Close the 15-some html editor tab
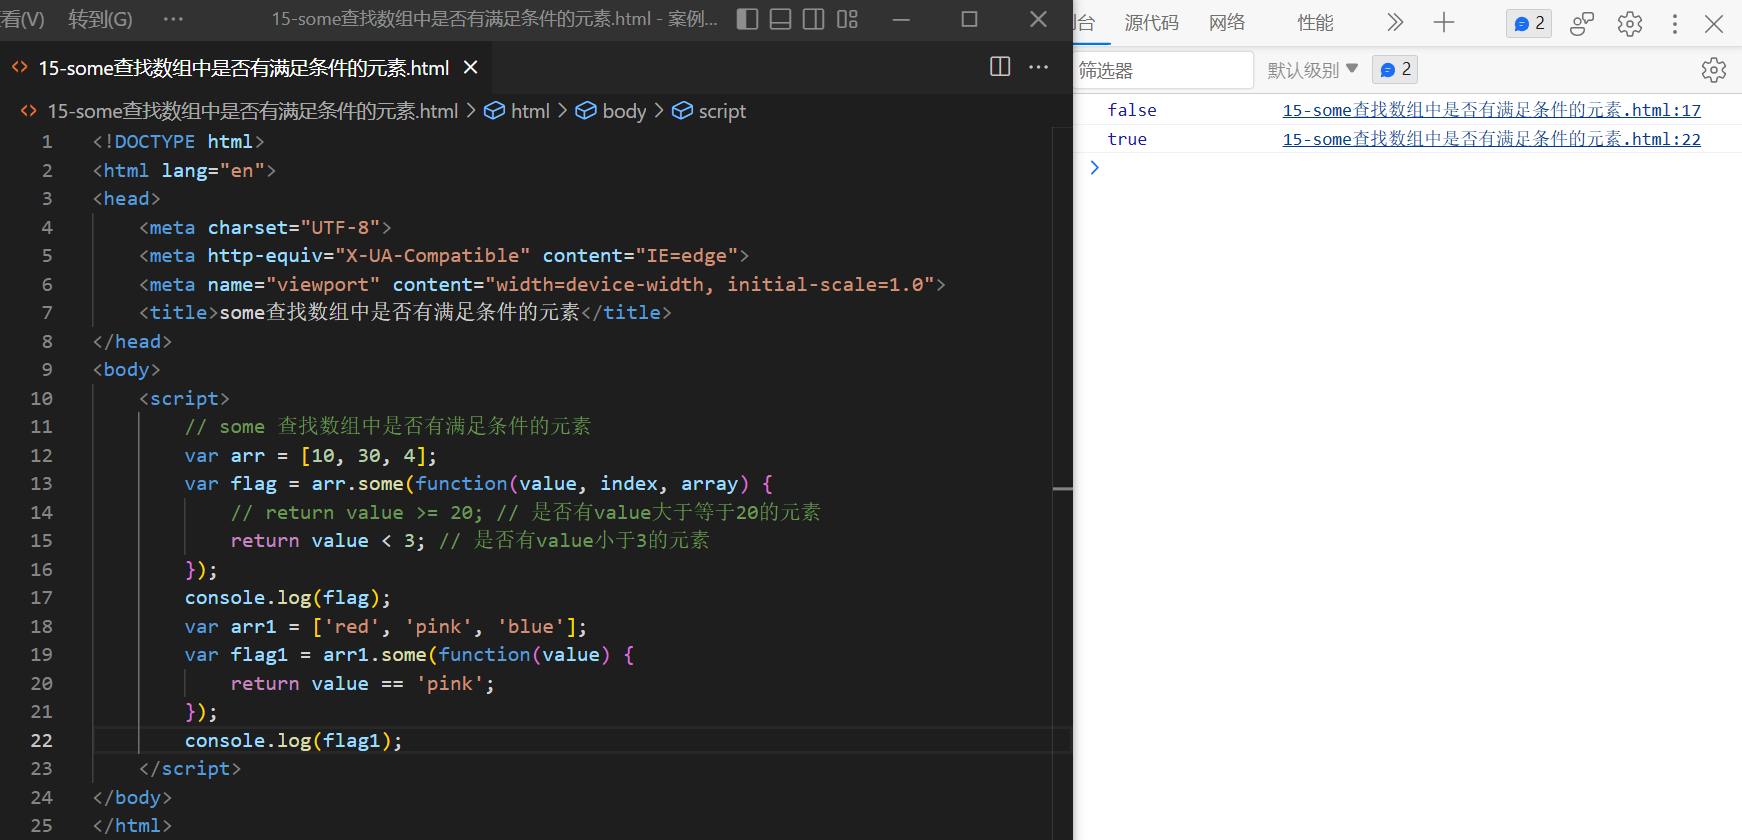Viewport: 1742px width, 840px height. tap(471, 67)
